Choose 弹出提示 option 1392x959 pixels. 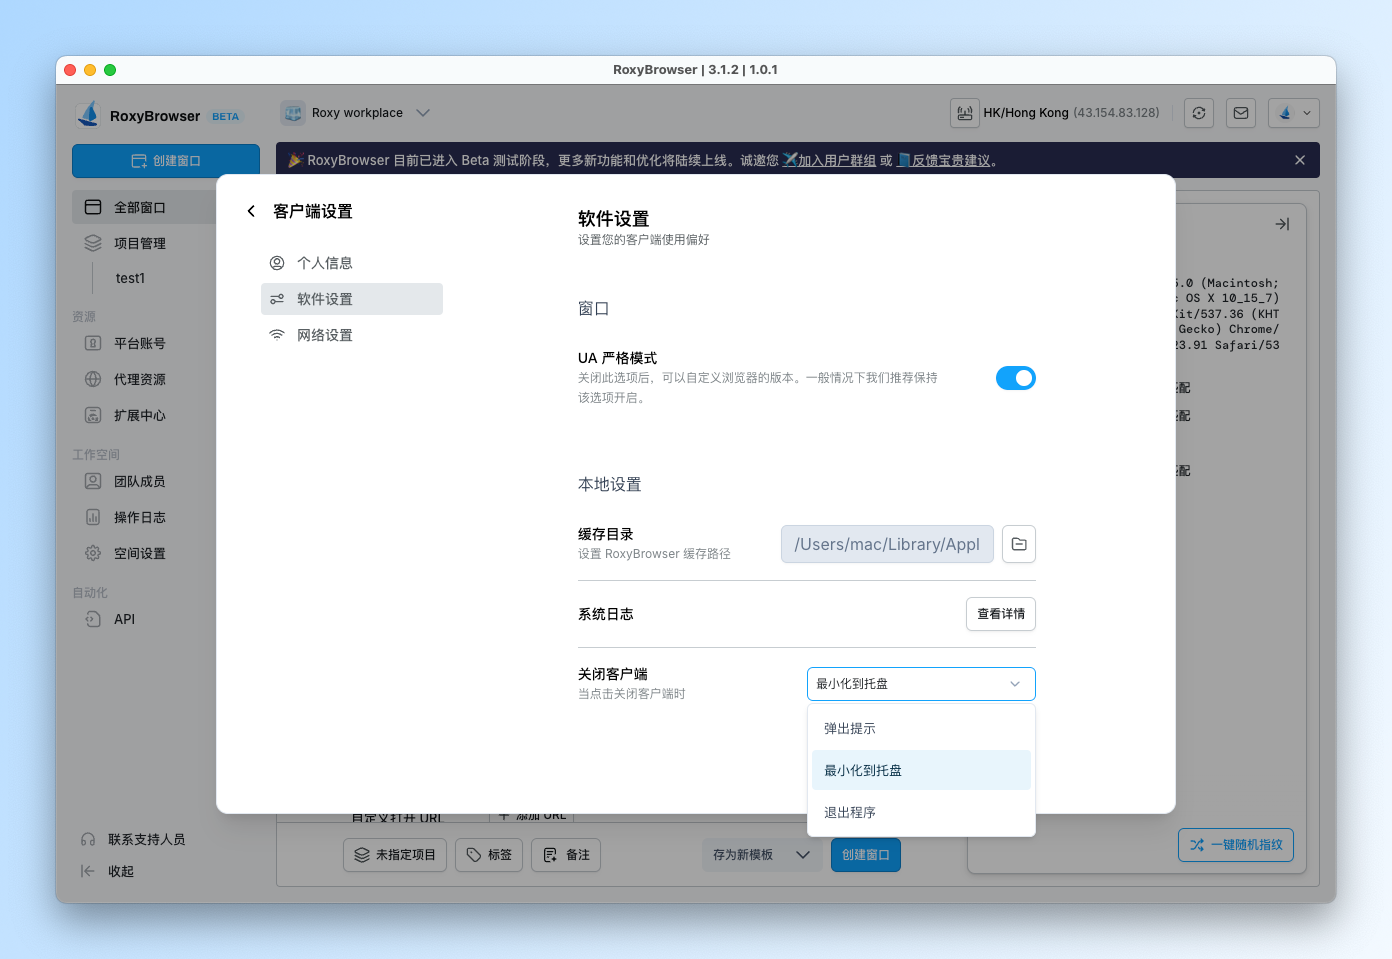(x=921, y=728)
